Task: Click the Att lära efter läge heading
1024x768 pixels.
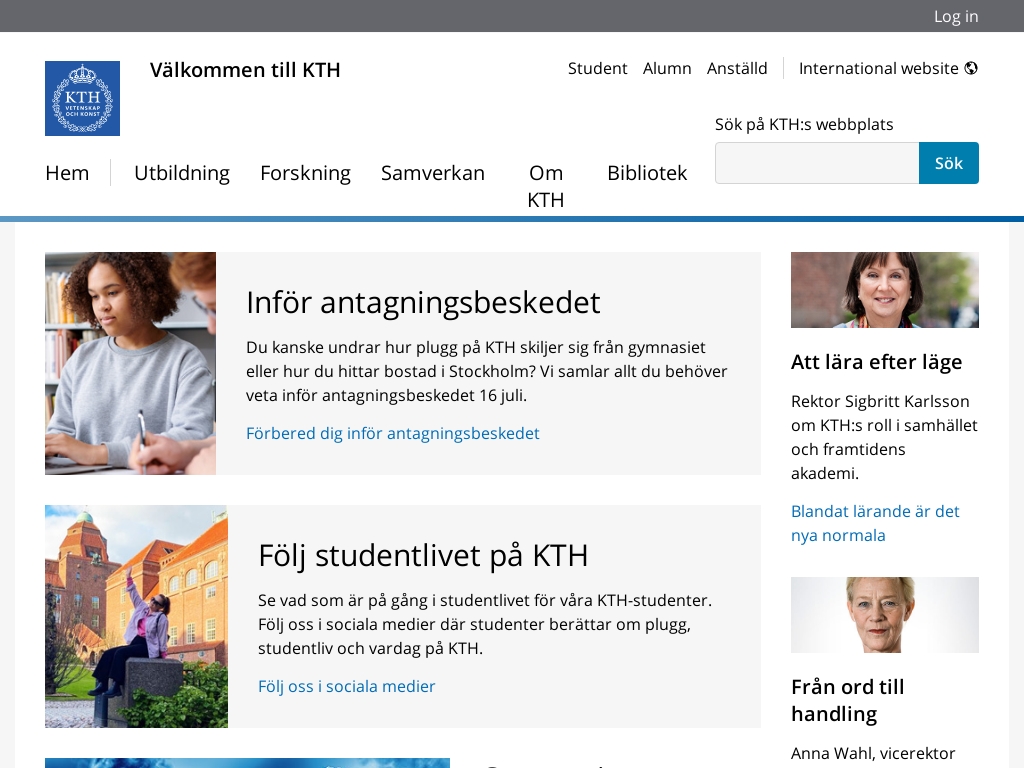Action: click(x=876, y=362)
